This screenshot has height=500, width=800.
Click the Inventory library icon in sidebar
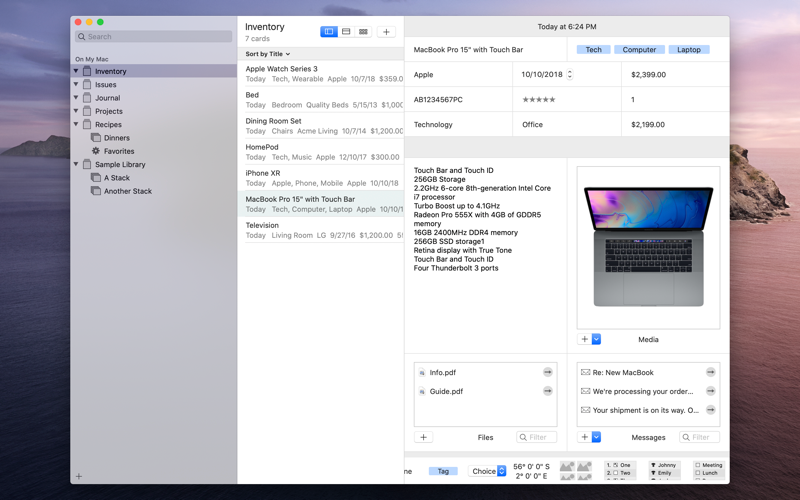point(87,71)
